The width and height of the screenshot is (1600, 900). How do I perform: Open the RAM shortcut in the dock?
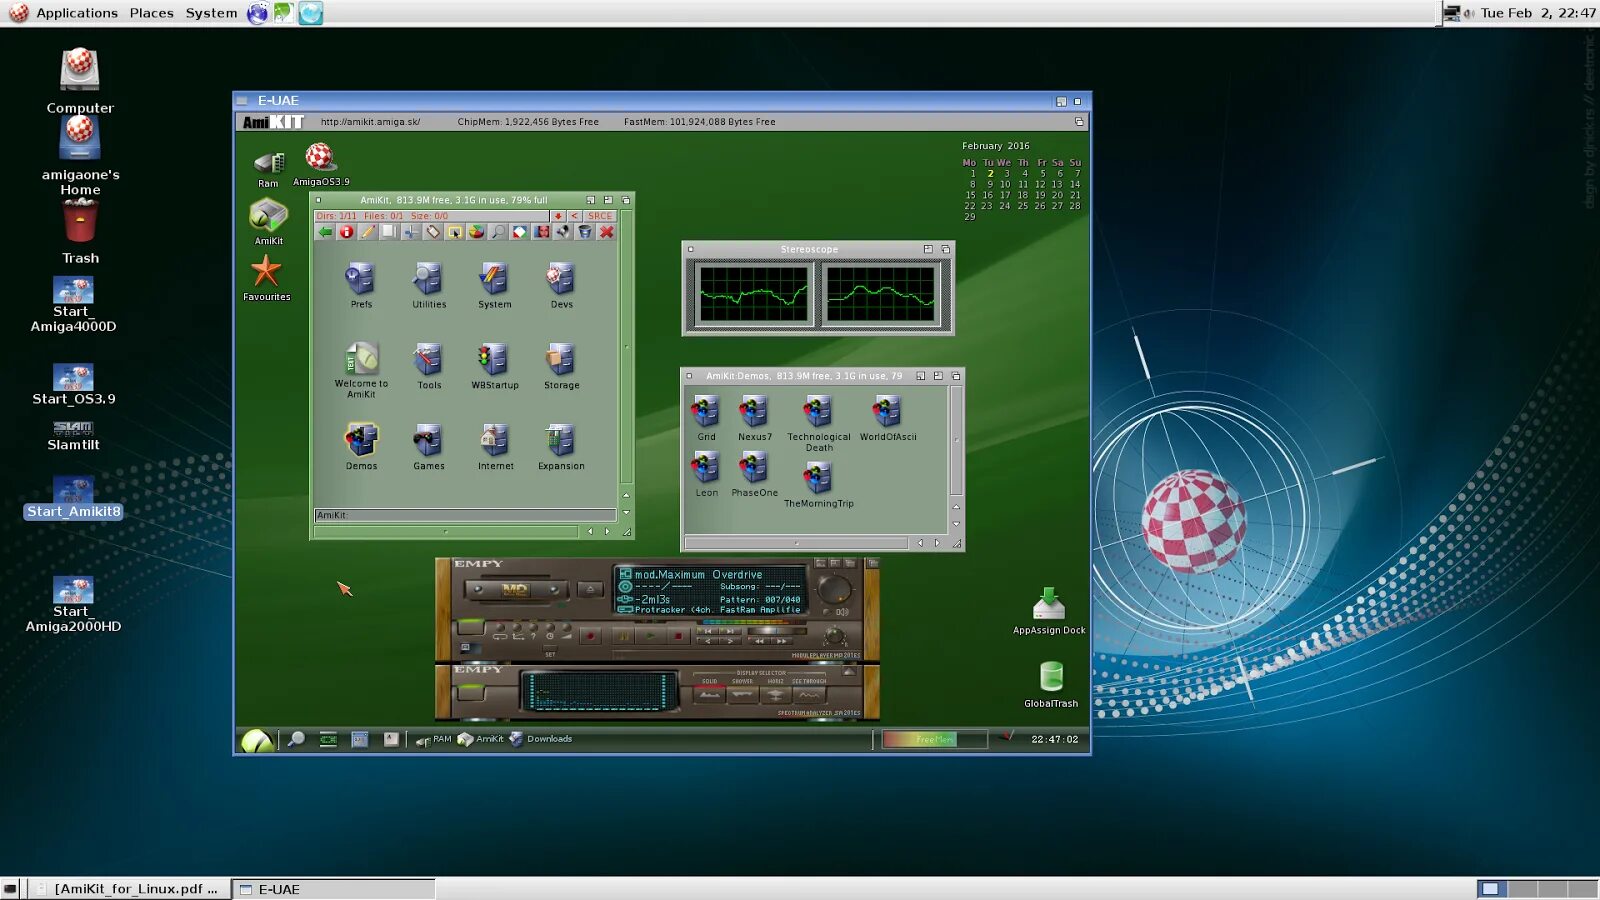pos(433,740)
